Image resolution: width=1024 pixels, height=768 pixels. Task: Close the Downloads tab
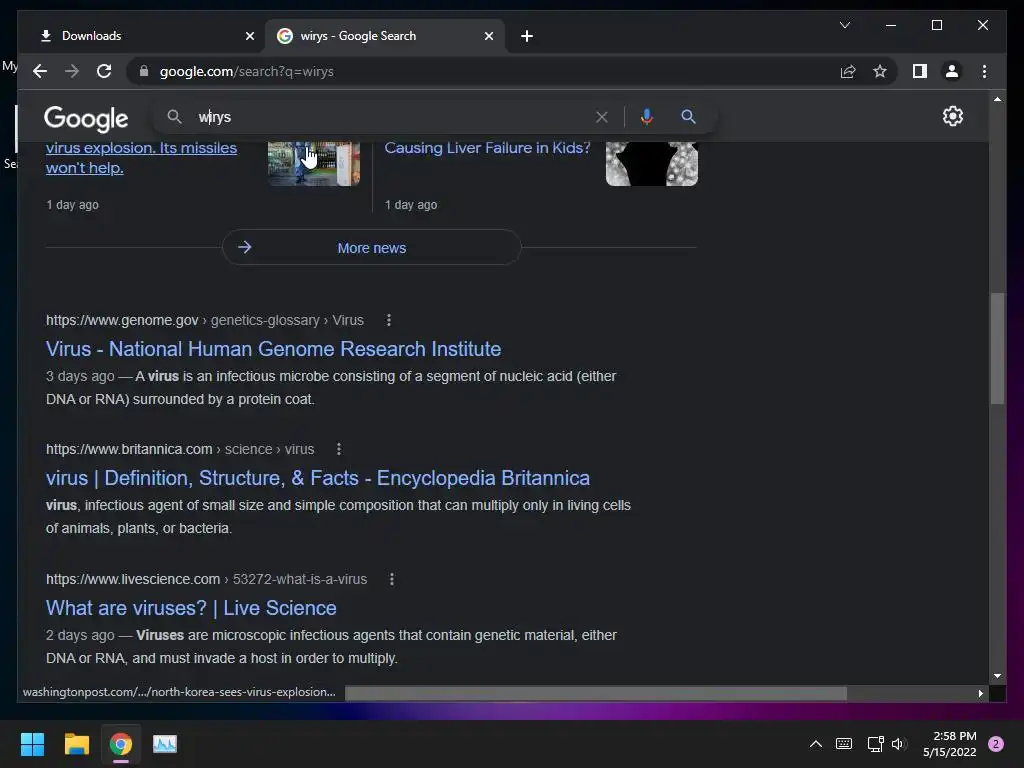249,36
